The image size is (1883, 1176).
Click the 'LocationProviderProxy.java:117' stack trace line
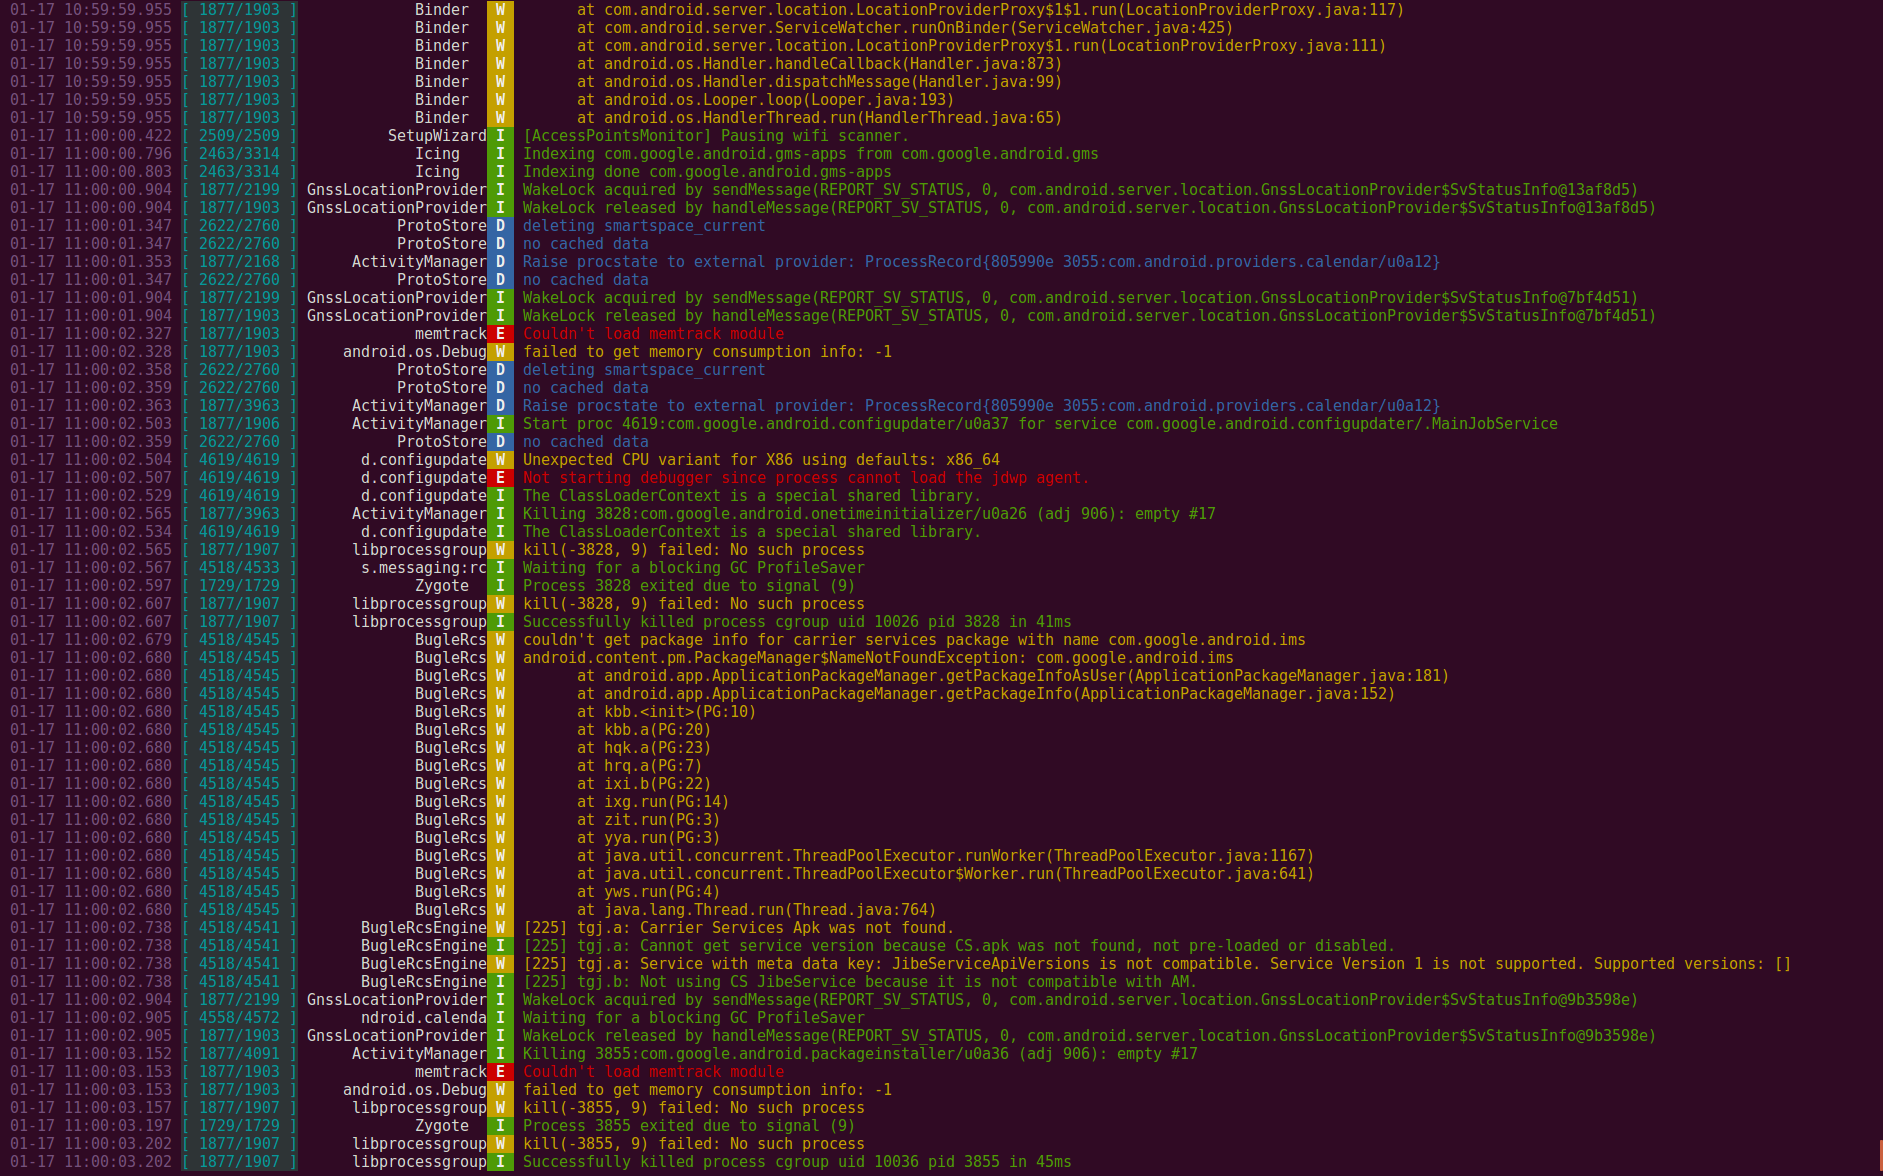click(990, 10)
